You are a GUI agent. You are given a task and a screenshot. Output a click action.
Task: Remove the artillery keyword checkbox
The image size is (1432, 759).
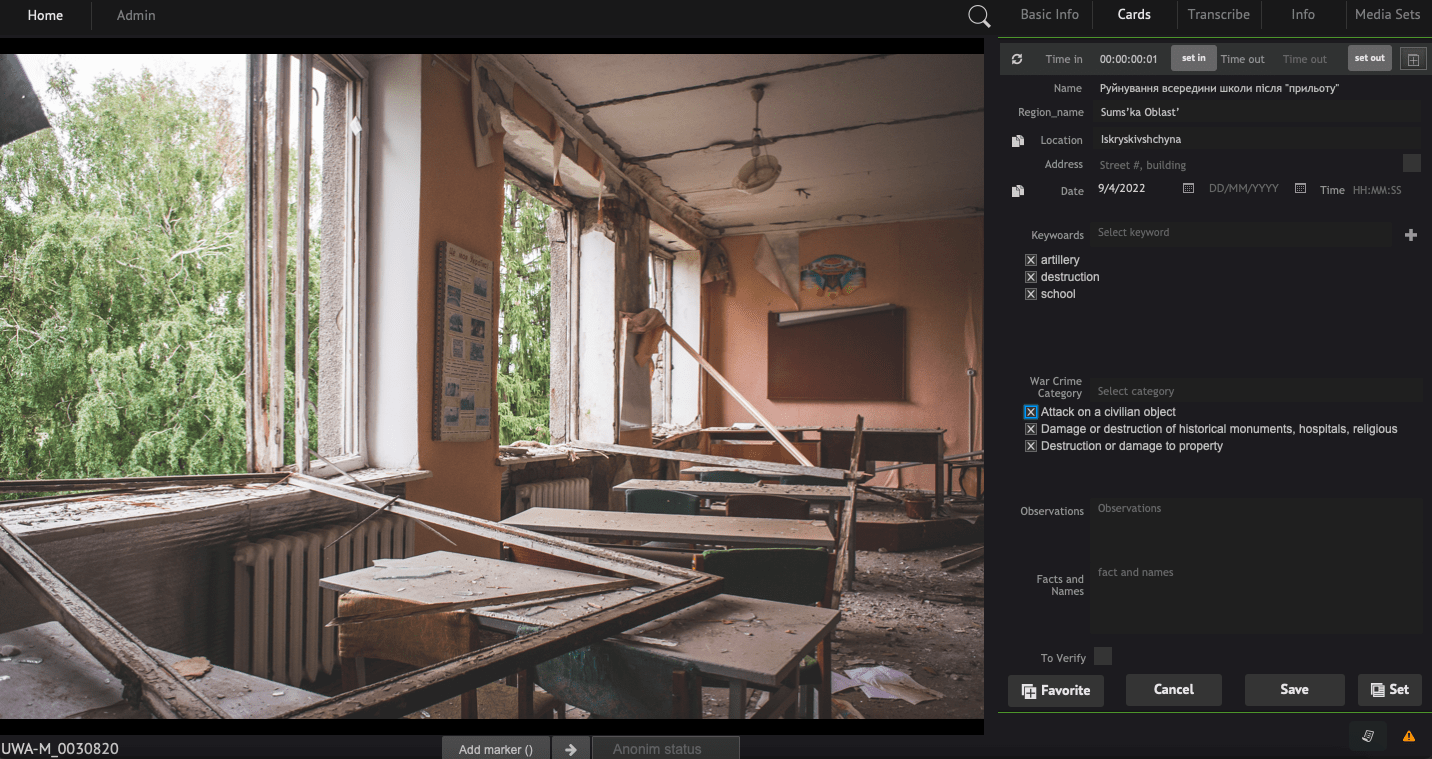tap(1031, 260)
